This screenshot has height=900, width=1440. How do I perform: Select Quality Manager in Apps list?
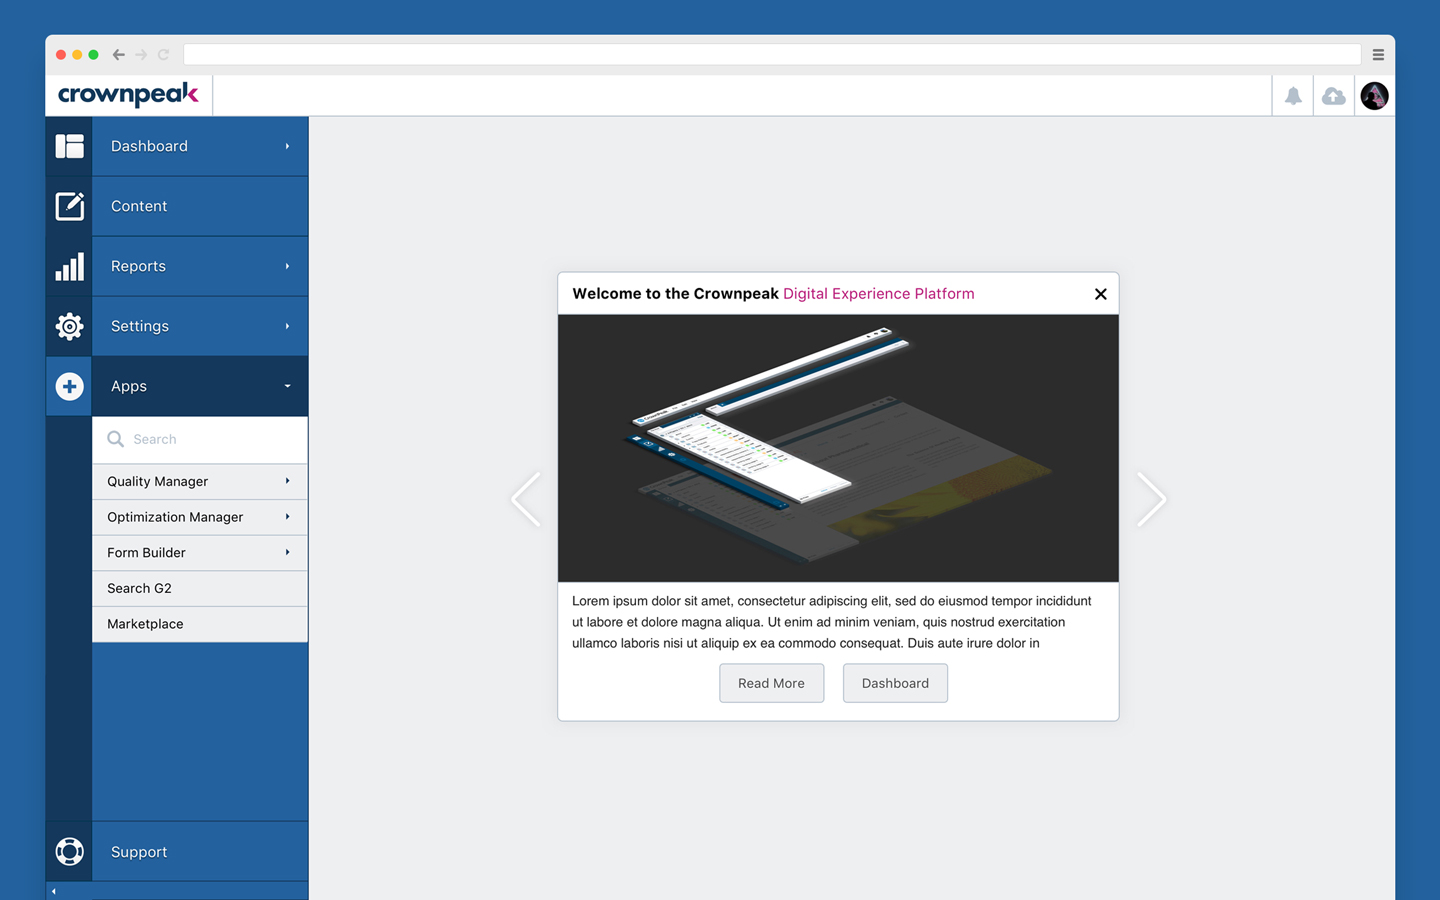(x=200, y=481)
